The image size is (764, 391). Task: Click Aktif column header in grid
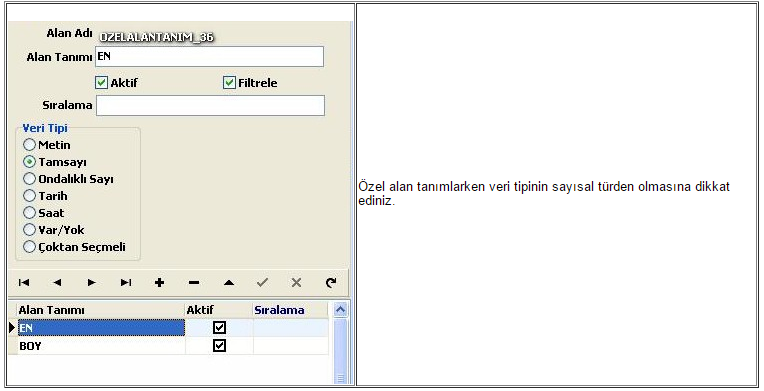click(x=219, y=310)
